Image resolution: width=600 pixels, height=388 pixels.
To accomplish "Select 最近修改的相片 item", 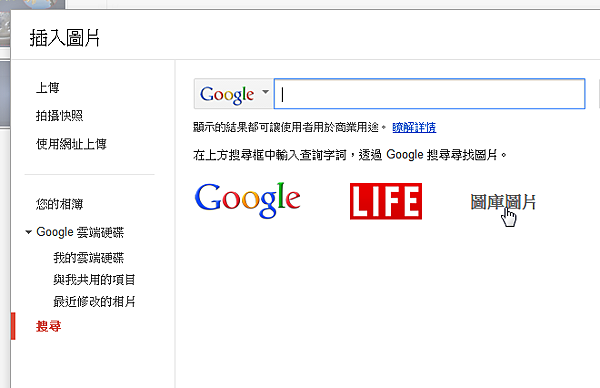I will point(94,302).
